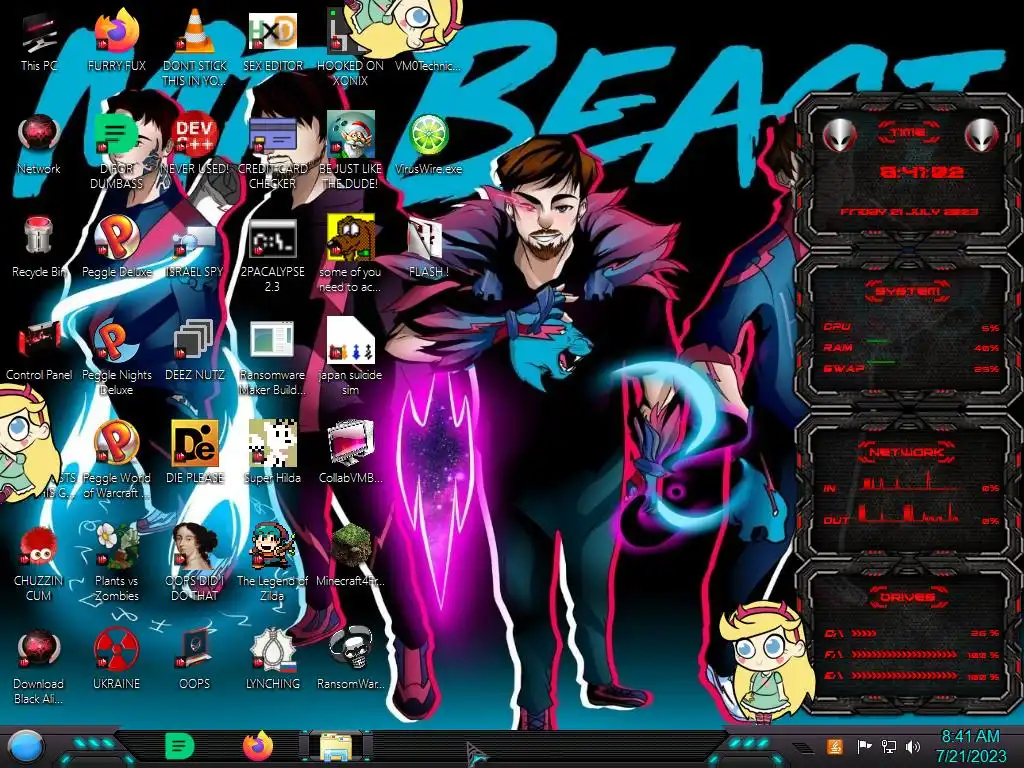Open the LYNCHING desktop icon
Viewport: 1024px width, 768px height.
272,660
